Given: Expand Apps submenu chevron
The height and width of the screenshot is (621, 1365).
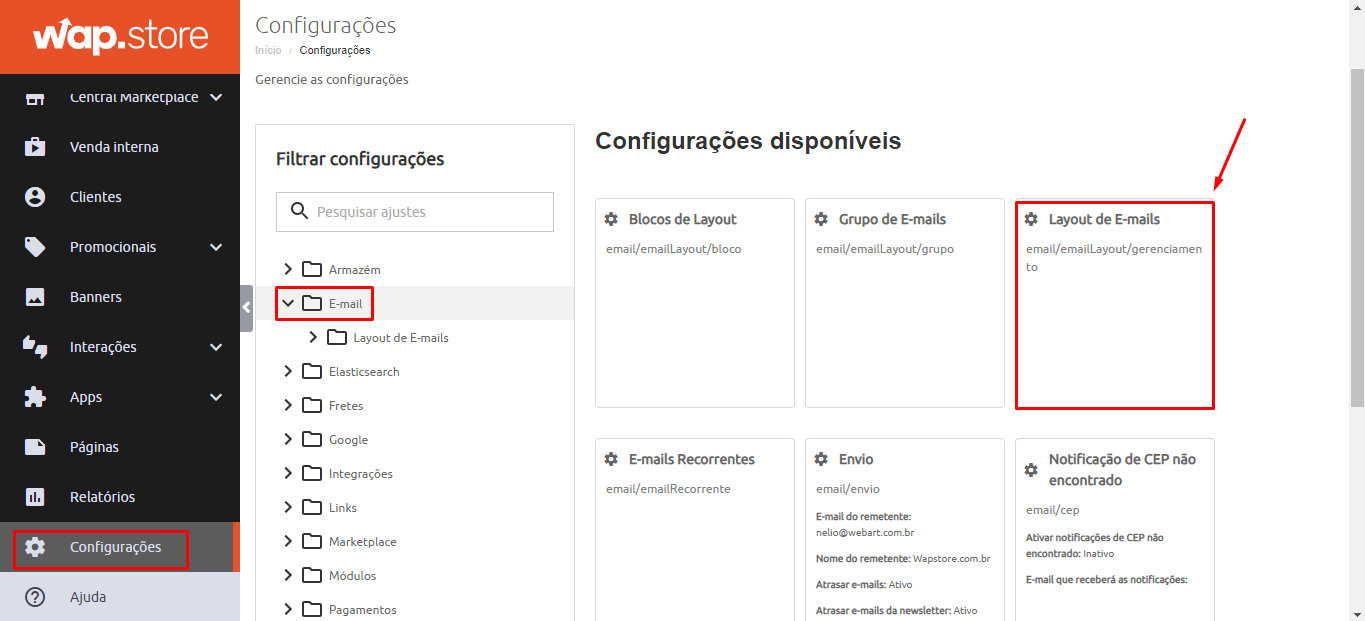Looking at the screenshot, I should point(216,397).
